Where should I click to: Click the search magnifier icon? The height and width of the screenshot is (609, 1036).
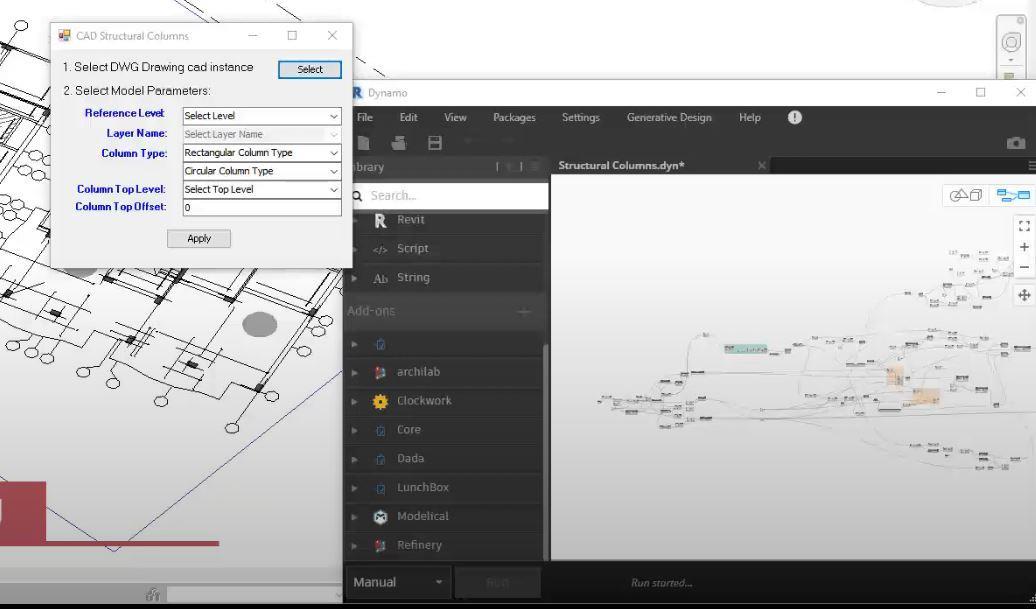(x=357, y=196)
